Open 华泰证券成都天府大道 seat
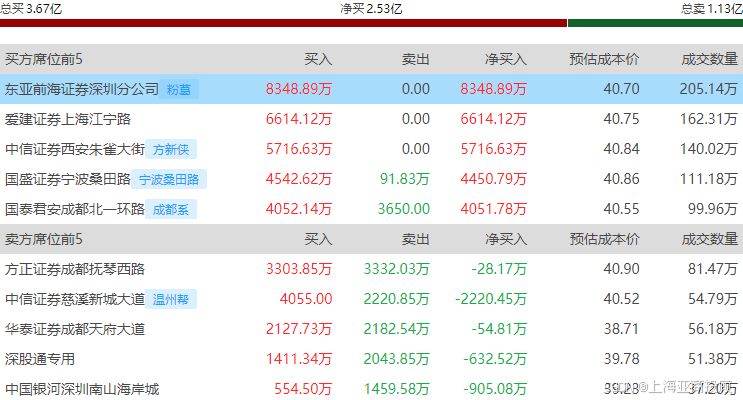Image resolution: width=743 pixels, height=400 pixels. click(74, 329)
